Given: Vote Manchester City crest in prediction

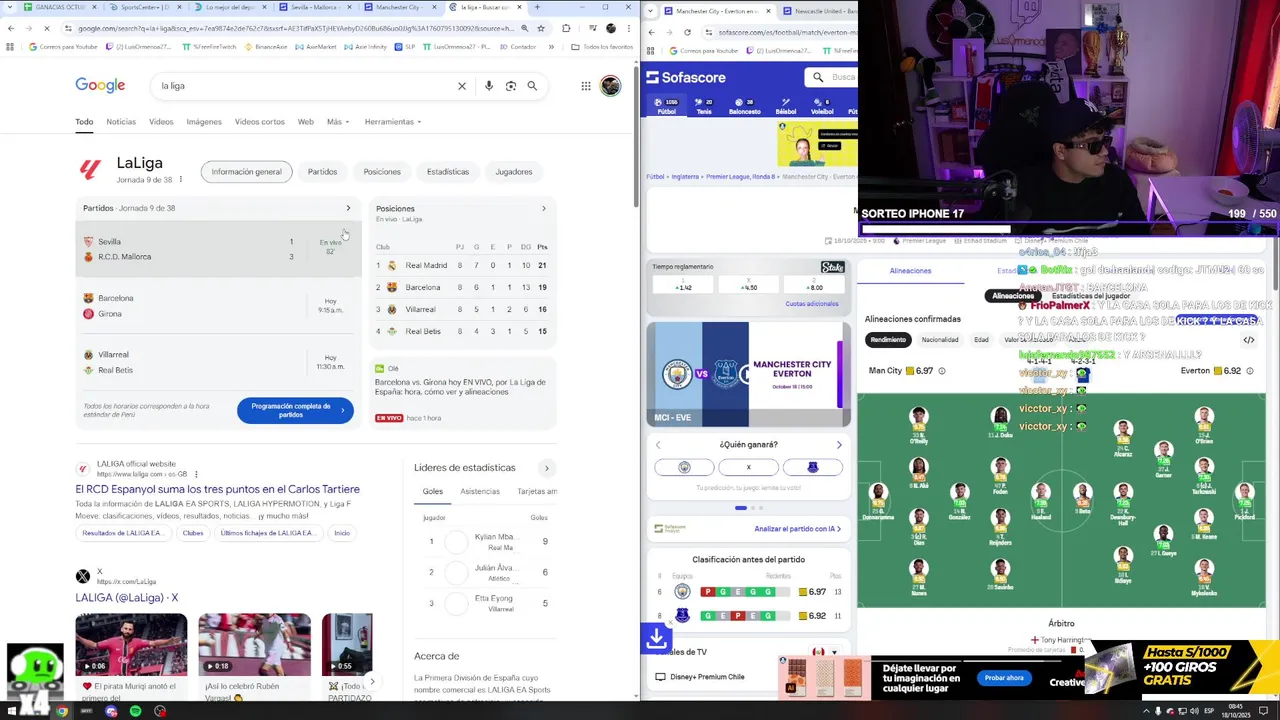Looking at the screenshot, I should (684, 467).
